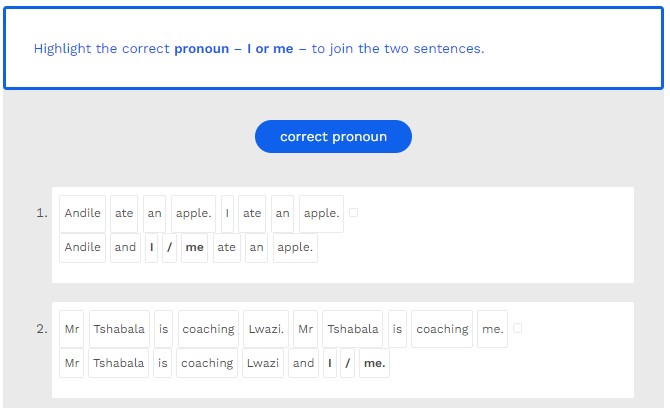Screen dimensions: 670x408
Task: Click "coaching" just before "Lwazi." with full stop
Action: (x=208, y=329)
